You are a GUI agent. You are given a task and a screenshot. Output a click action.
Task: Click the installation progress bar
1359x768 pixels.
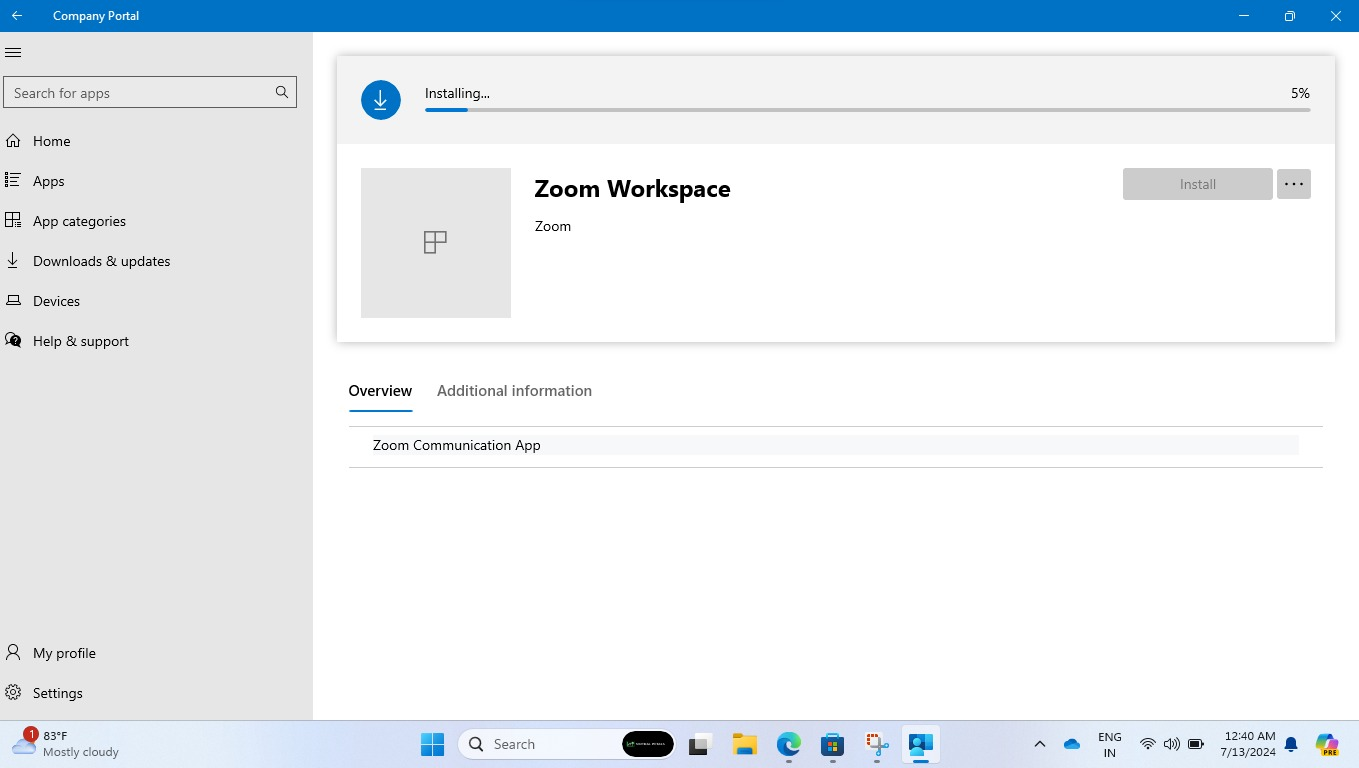coord(867,110)
